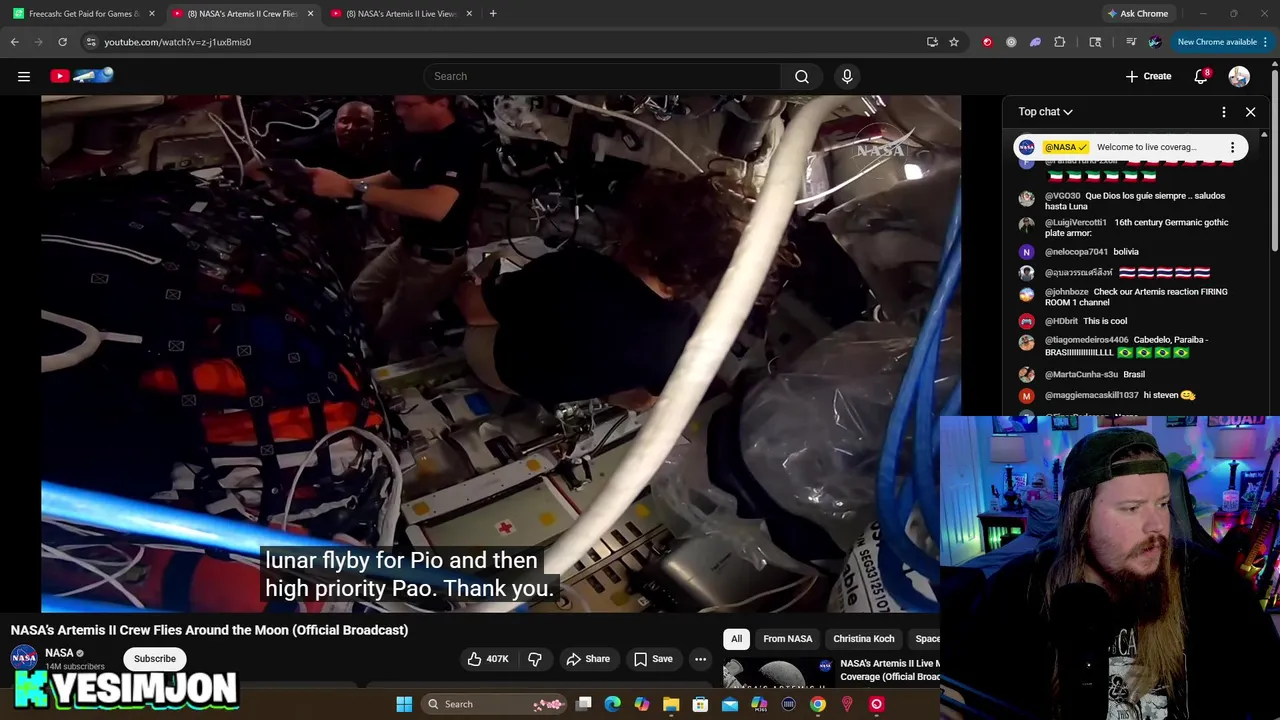Reload the current page
This screenshot has width=1280, height=720.
62,42
